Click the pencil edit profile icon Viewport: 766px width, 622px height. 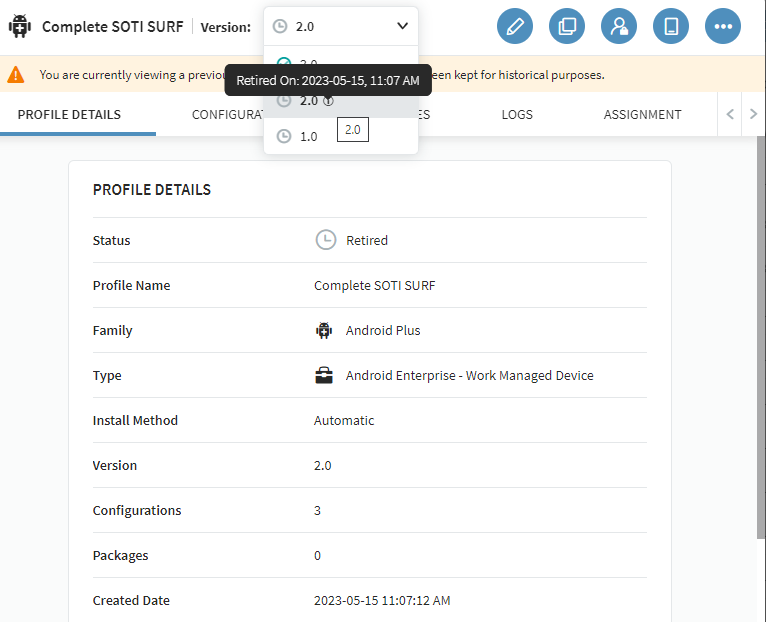515,26
